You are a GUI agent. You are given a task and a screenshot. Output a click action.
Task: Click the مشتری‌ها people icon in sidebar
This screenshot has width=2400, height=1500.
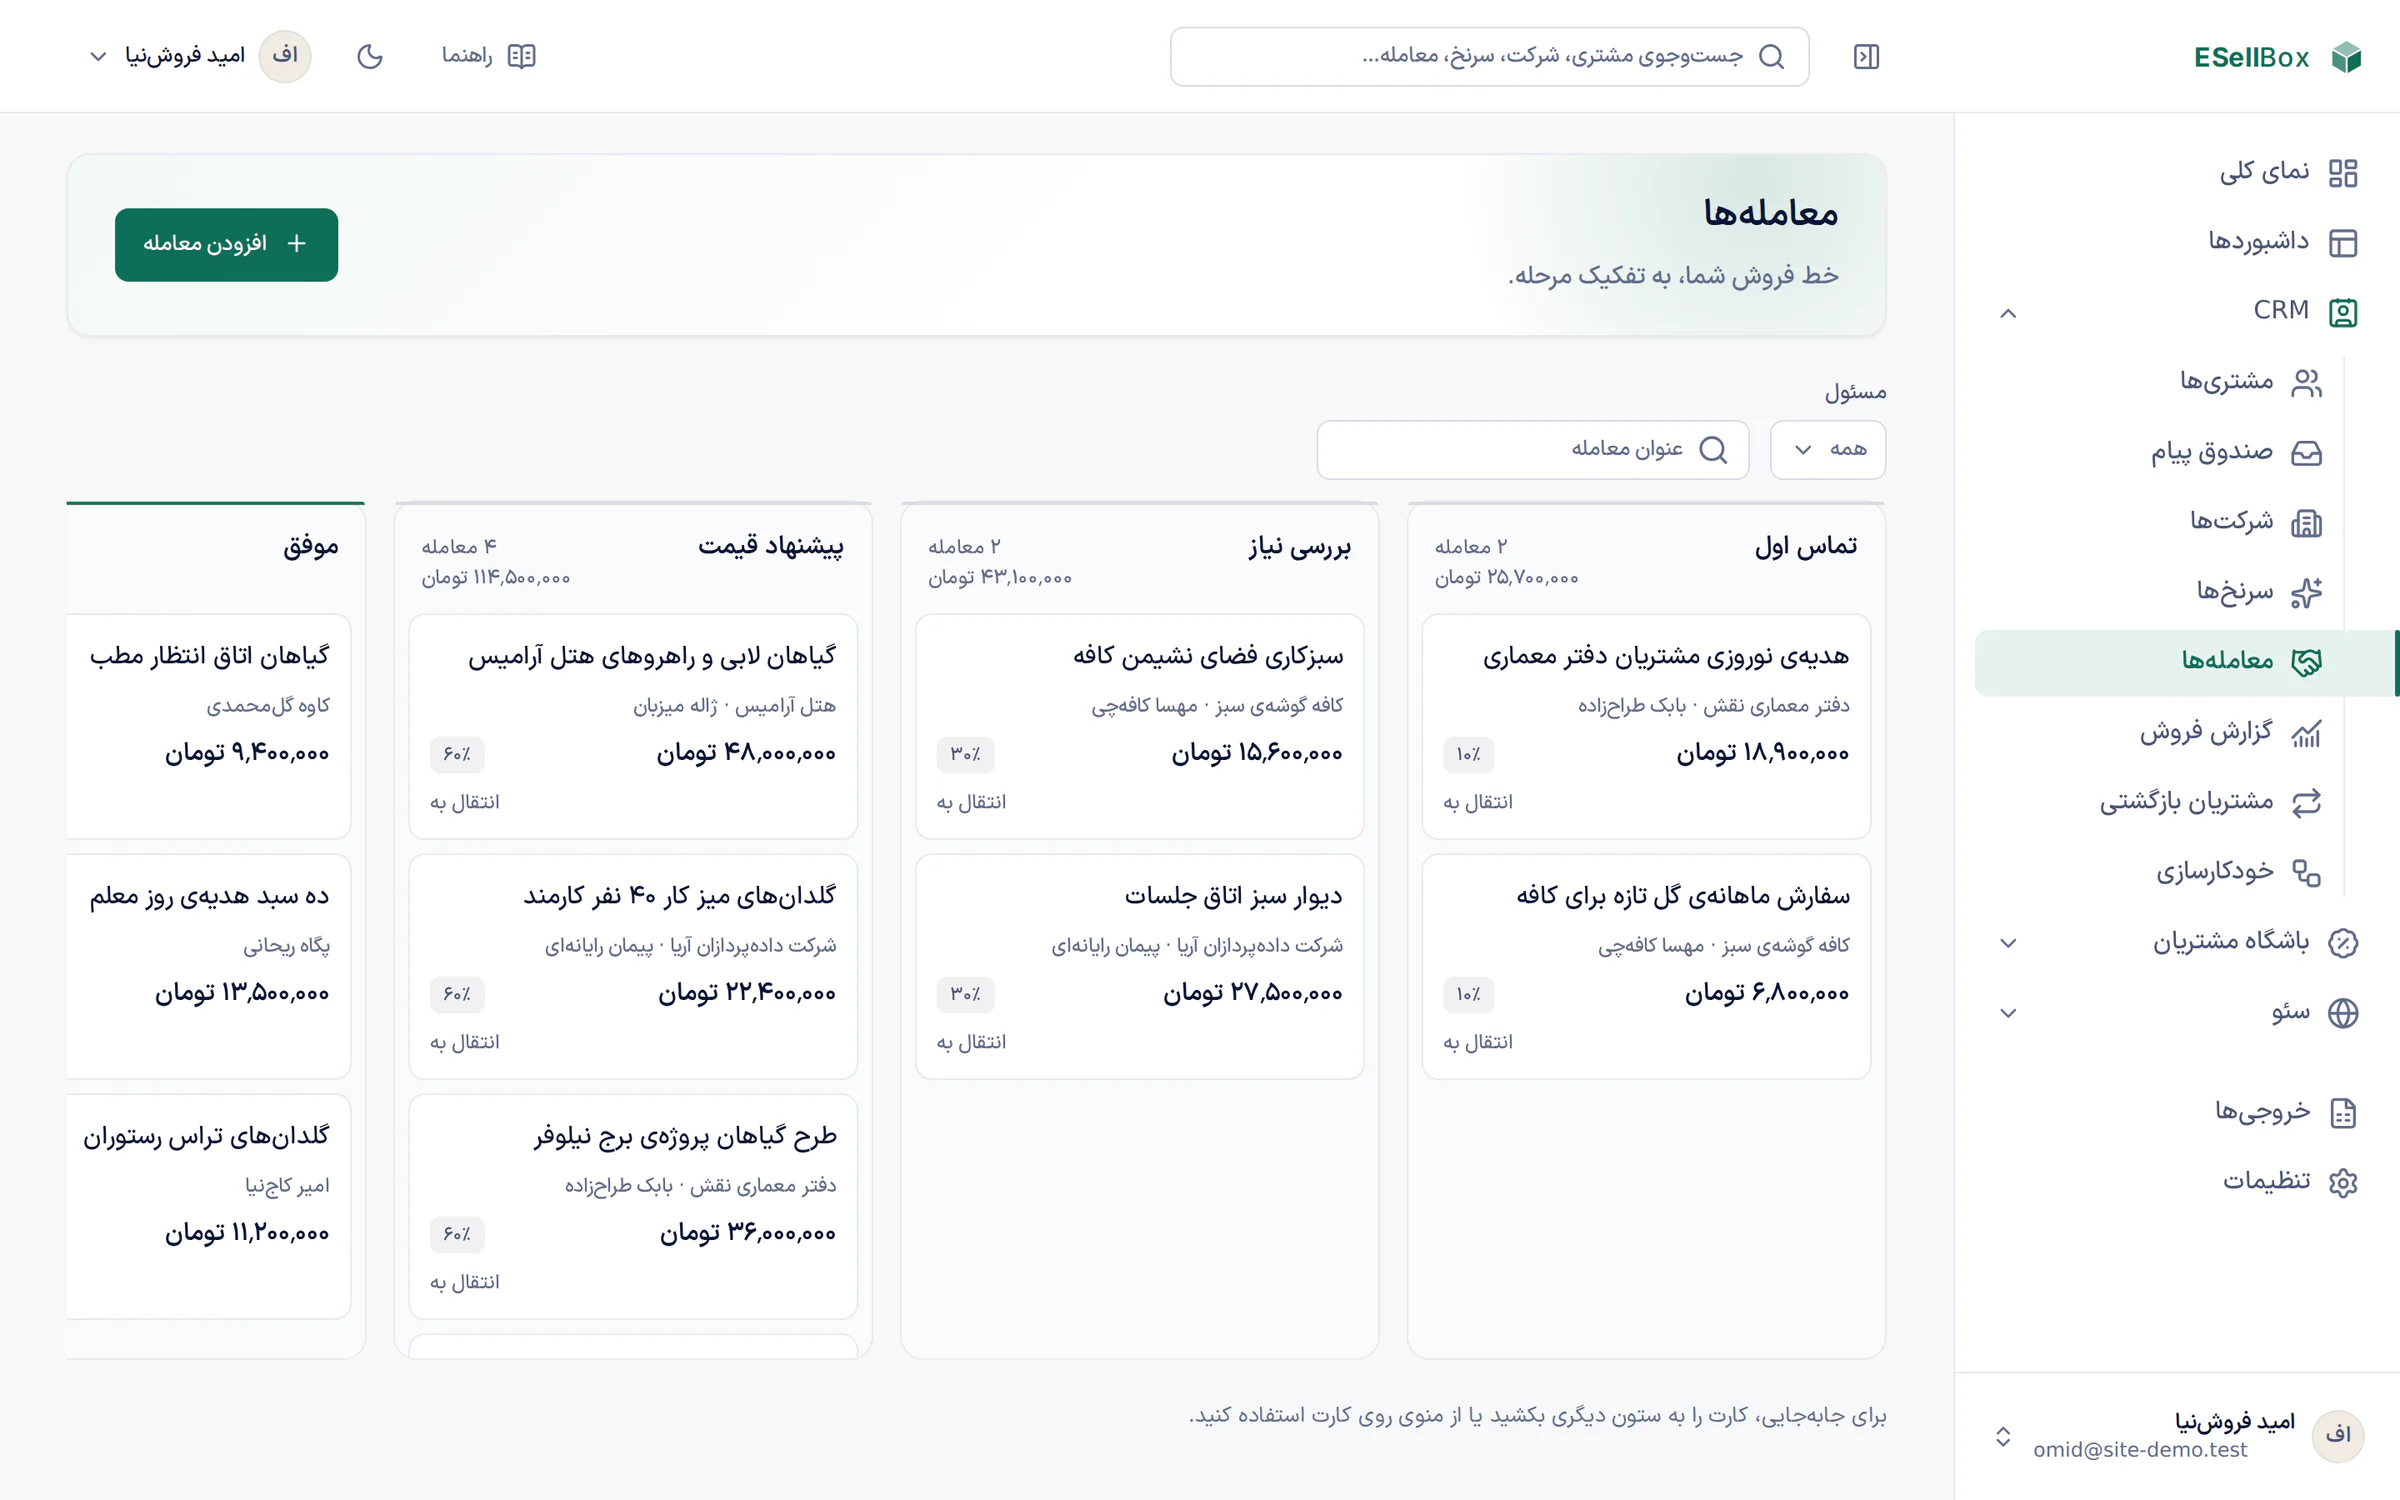[2306, 382]
